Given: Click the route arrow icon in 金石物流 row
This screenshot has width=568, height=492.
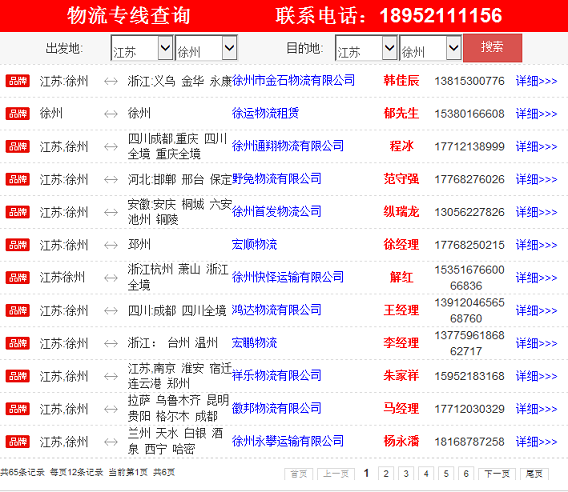Looking at the screenshot, I should pos(110,81).
